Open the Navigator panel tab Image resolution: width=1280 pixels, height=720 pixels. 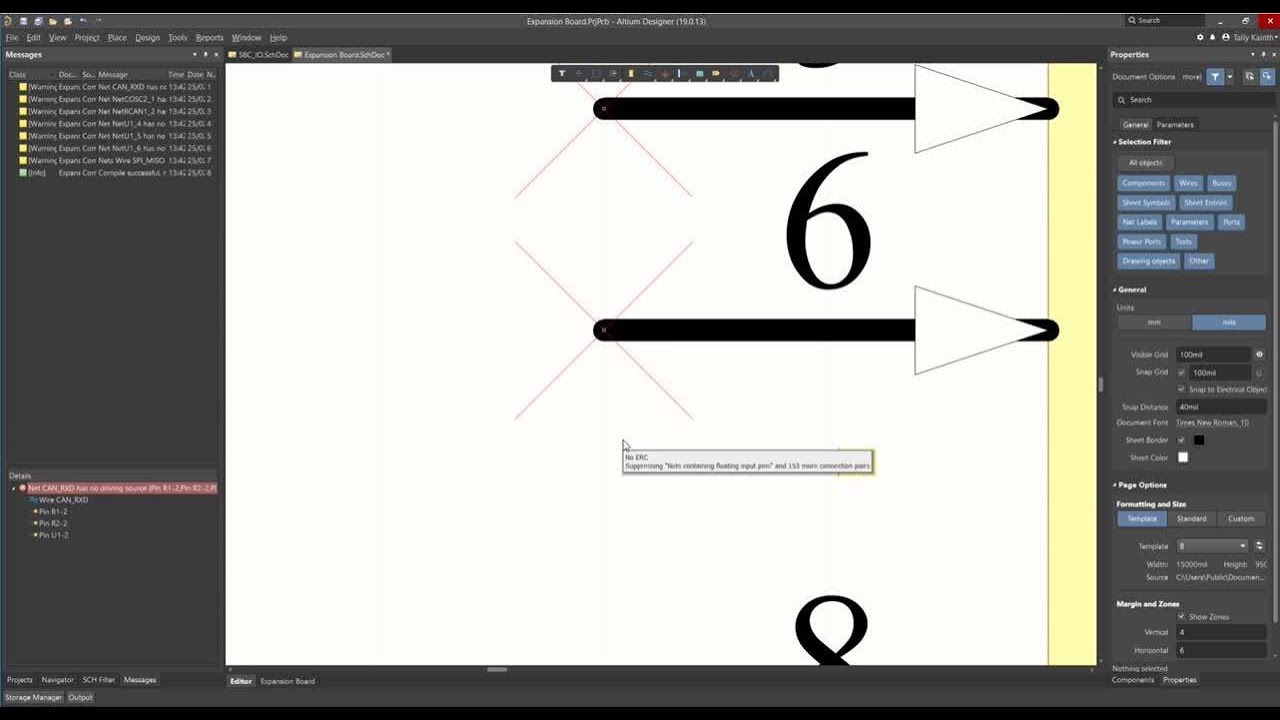[57, 680]
